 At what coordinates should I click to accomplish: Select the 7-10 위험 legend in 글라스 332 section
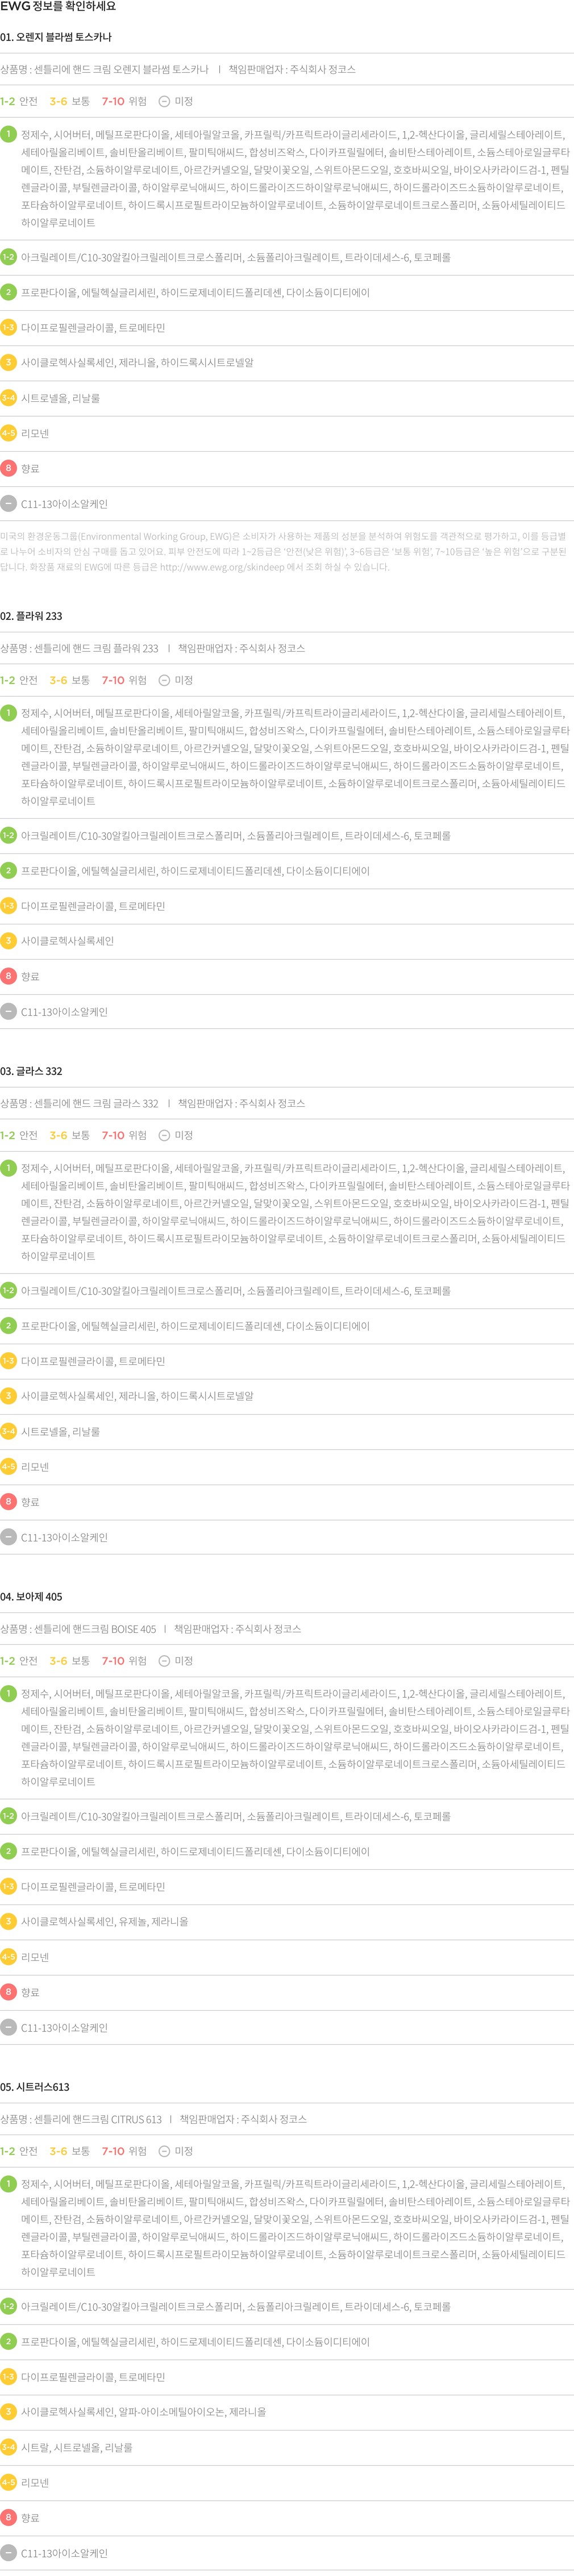tap(124, 1135)
